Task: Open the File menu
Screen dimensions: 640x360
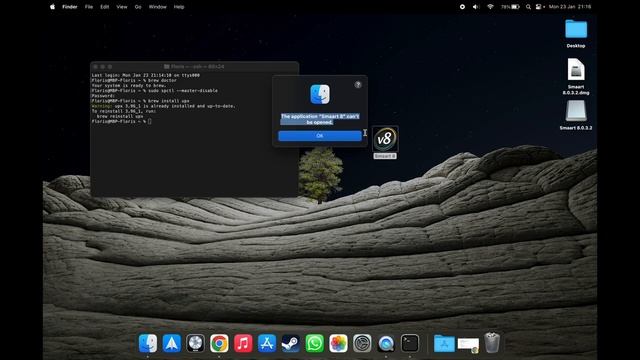Action: 89,7
